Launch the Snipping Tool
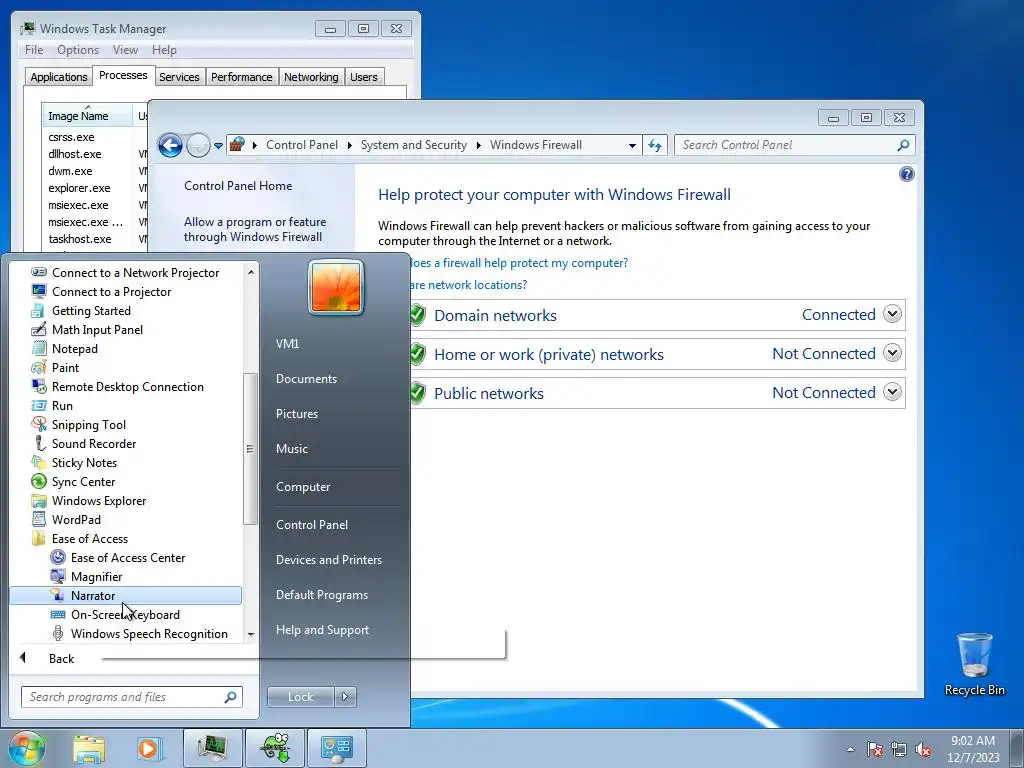Screen dimensions: 1024x768 click(x=88, y=425)
